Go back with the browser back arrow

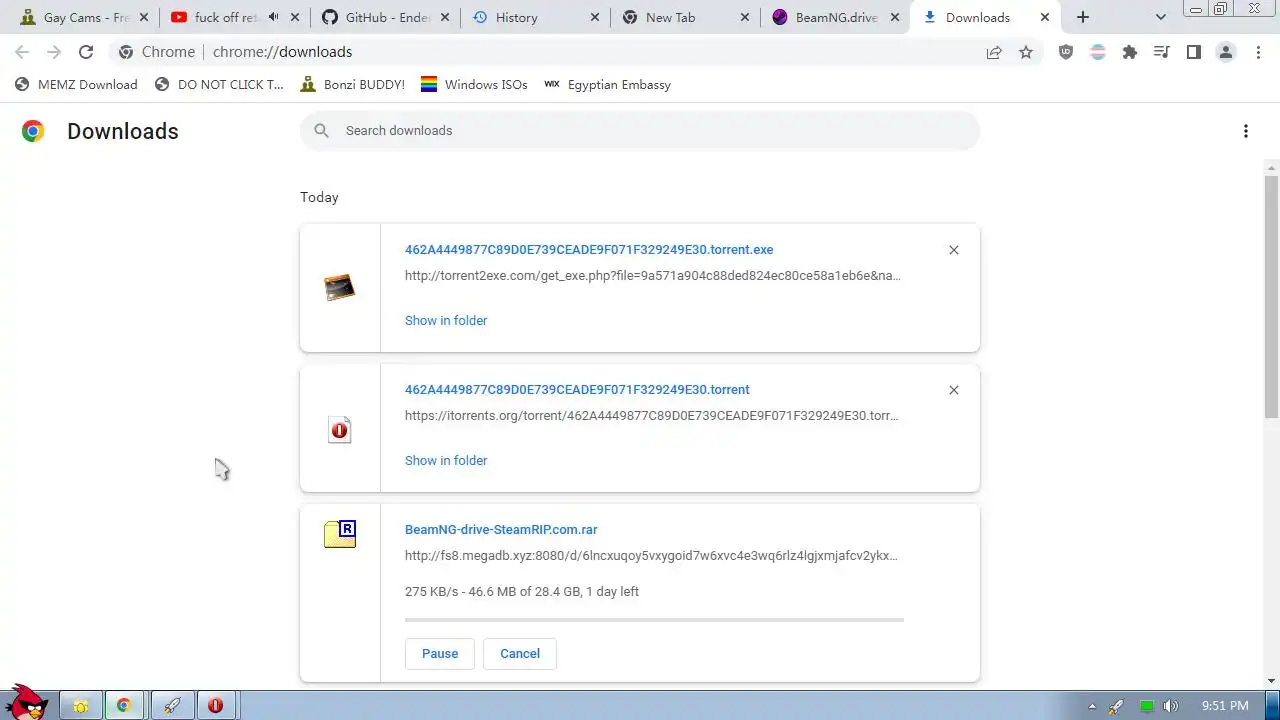22,52
